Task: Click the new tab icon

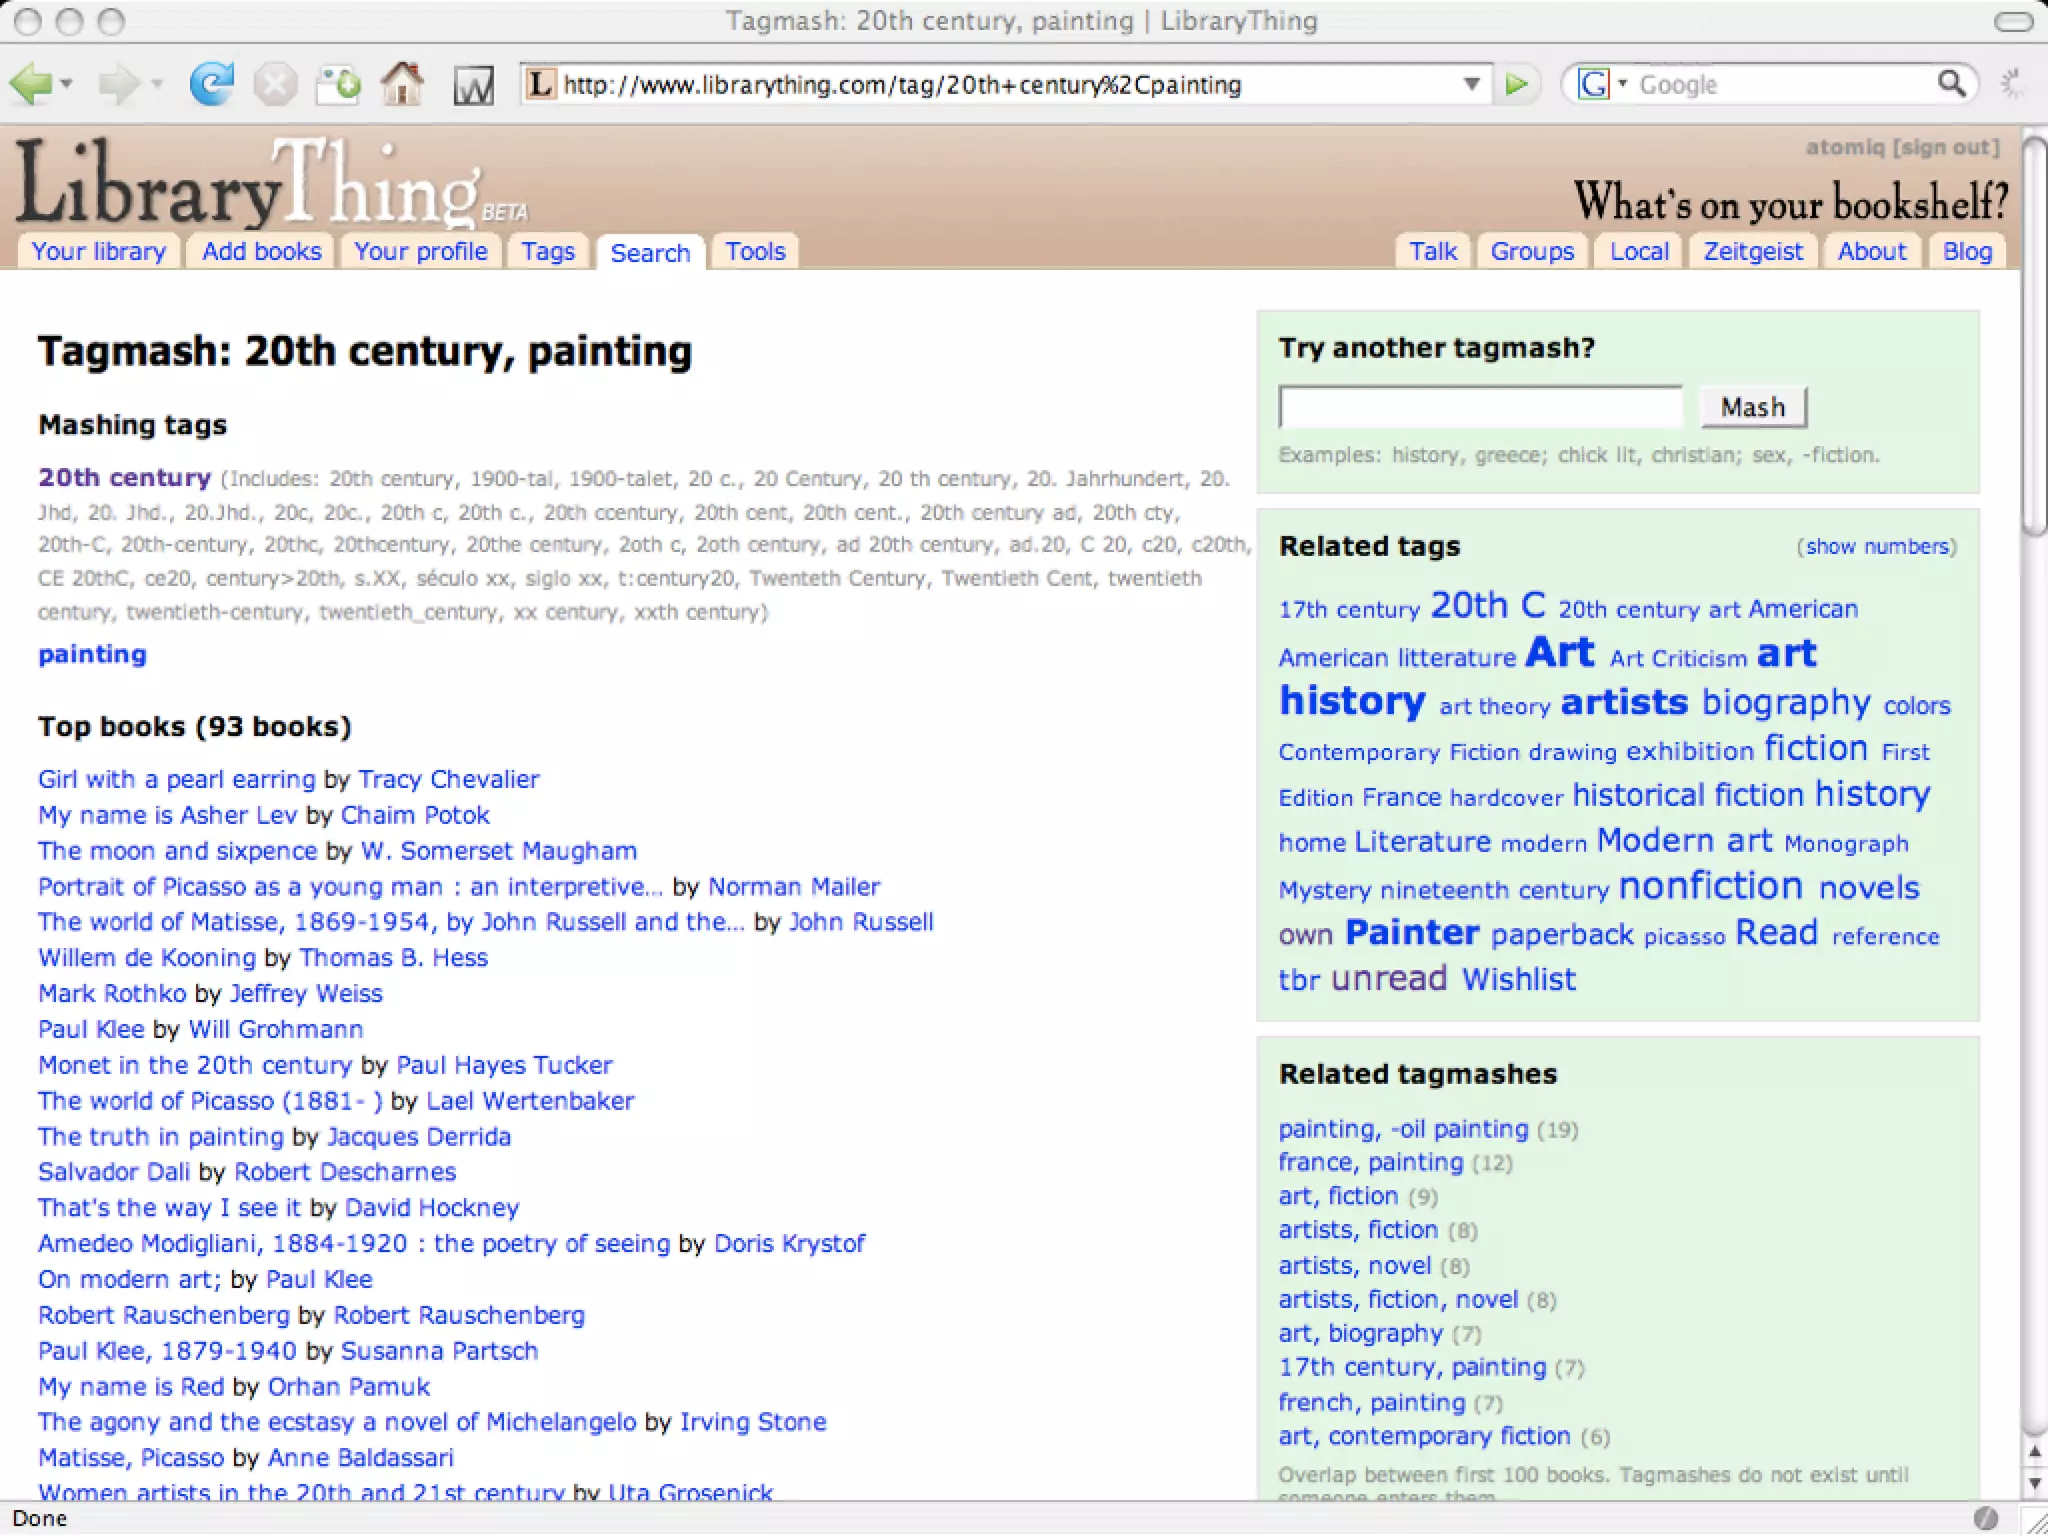Action: point(338,84)
